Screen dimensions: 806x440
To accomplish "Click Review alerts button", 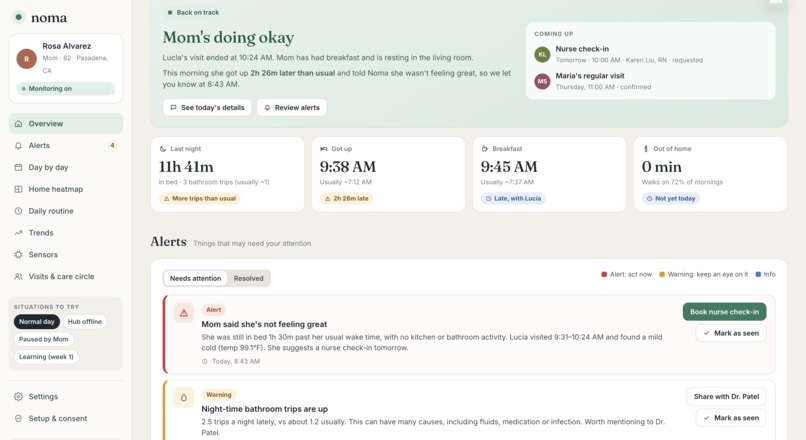I will click(x=292, y=107).
